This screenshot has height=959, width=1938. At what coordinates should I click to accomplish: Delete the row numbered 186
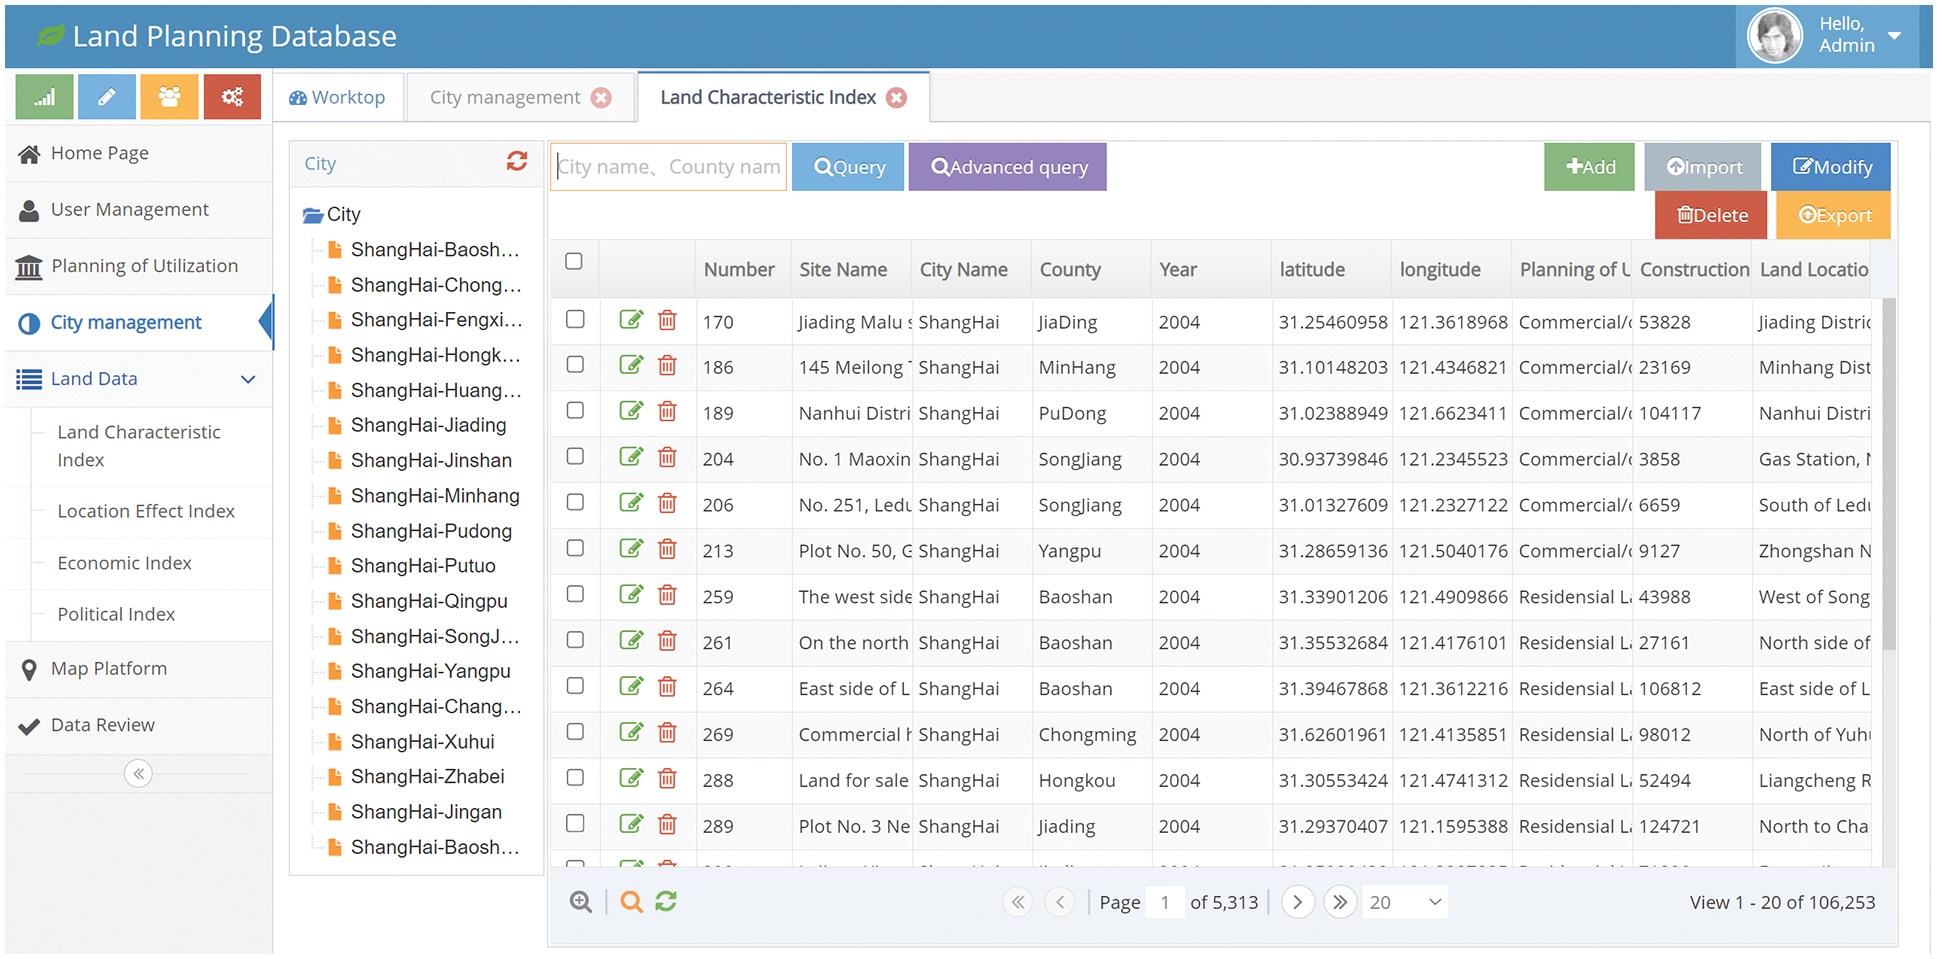click(667, 366)
